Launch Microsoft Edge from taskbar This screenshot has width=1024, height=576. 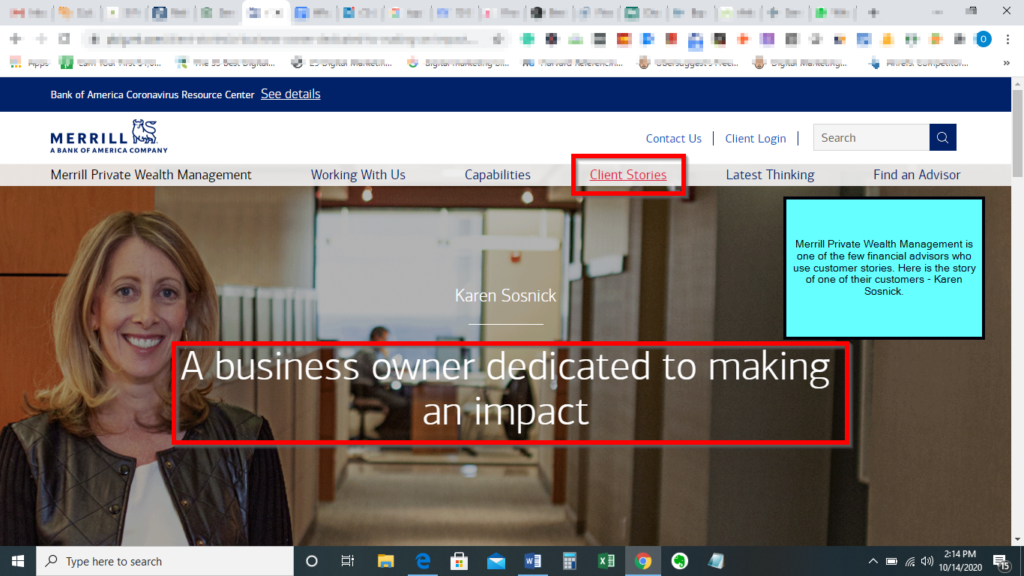(x=422, y=561)
